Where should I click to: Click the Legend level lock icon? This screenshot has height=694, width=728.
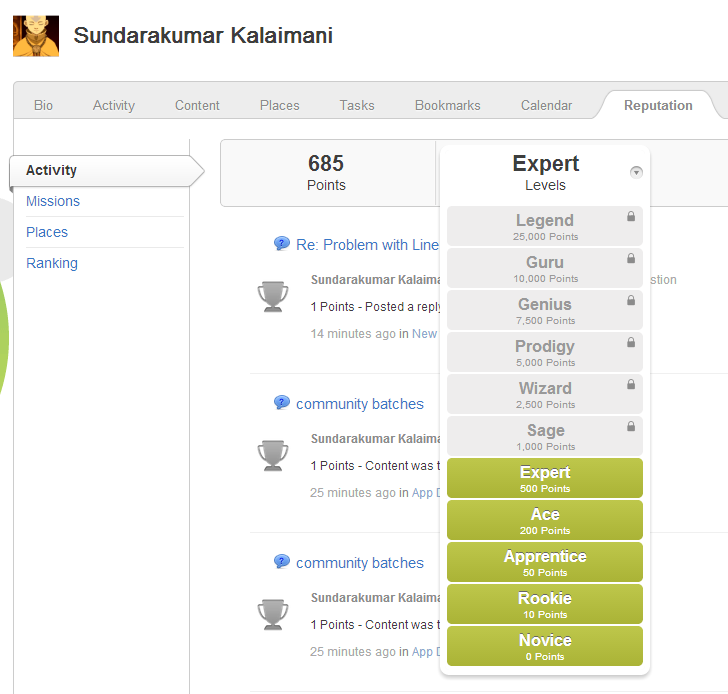tap(631, 216)
